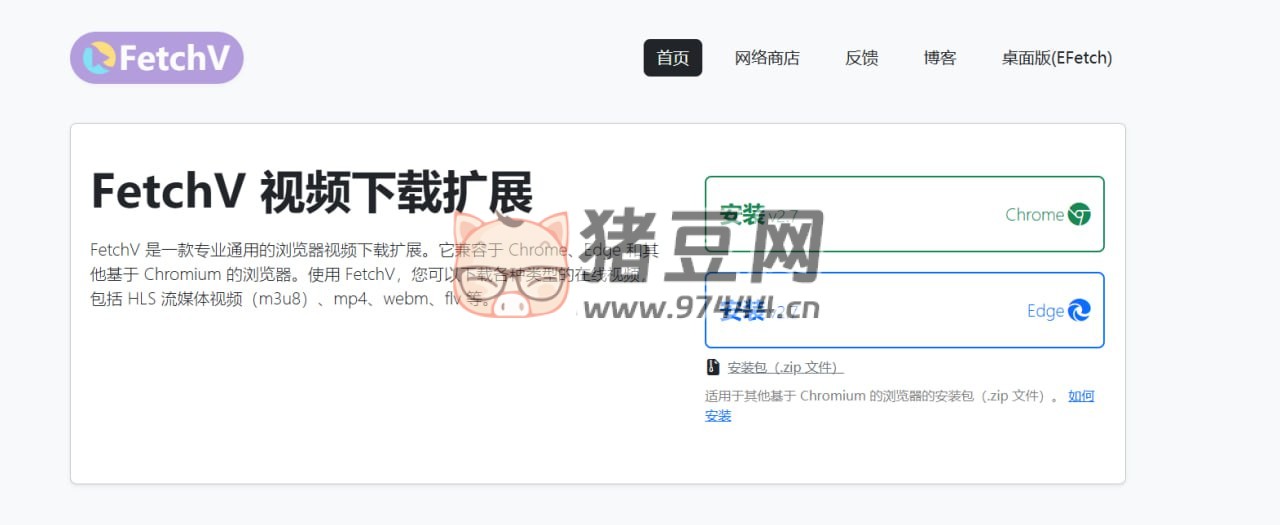Image resolution: width=1280 pixels, height=525 pixels.
Task: Click the Chrome browser icon
Action: pos(1079,215)
